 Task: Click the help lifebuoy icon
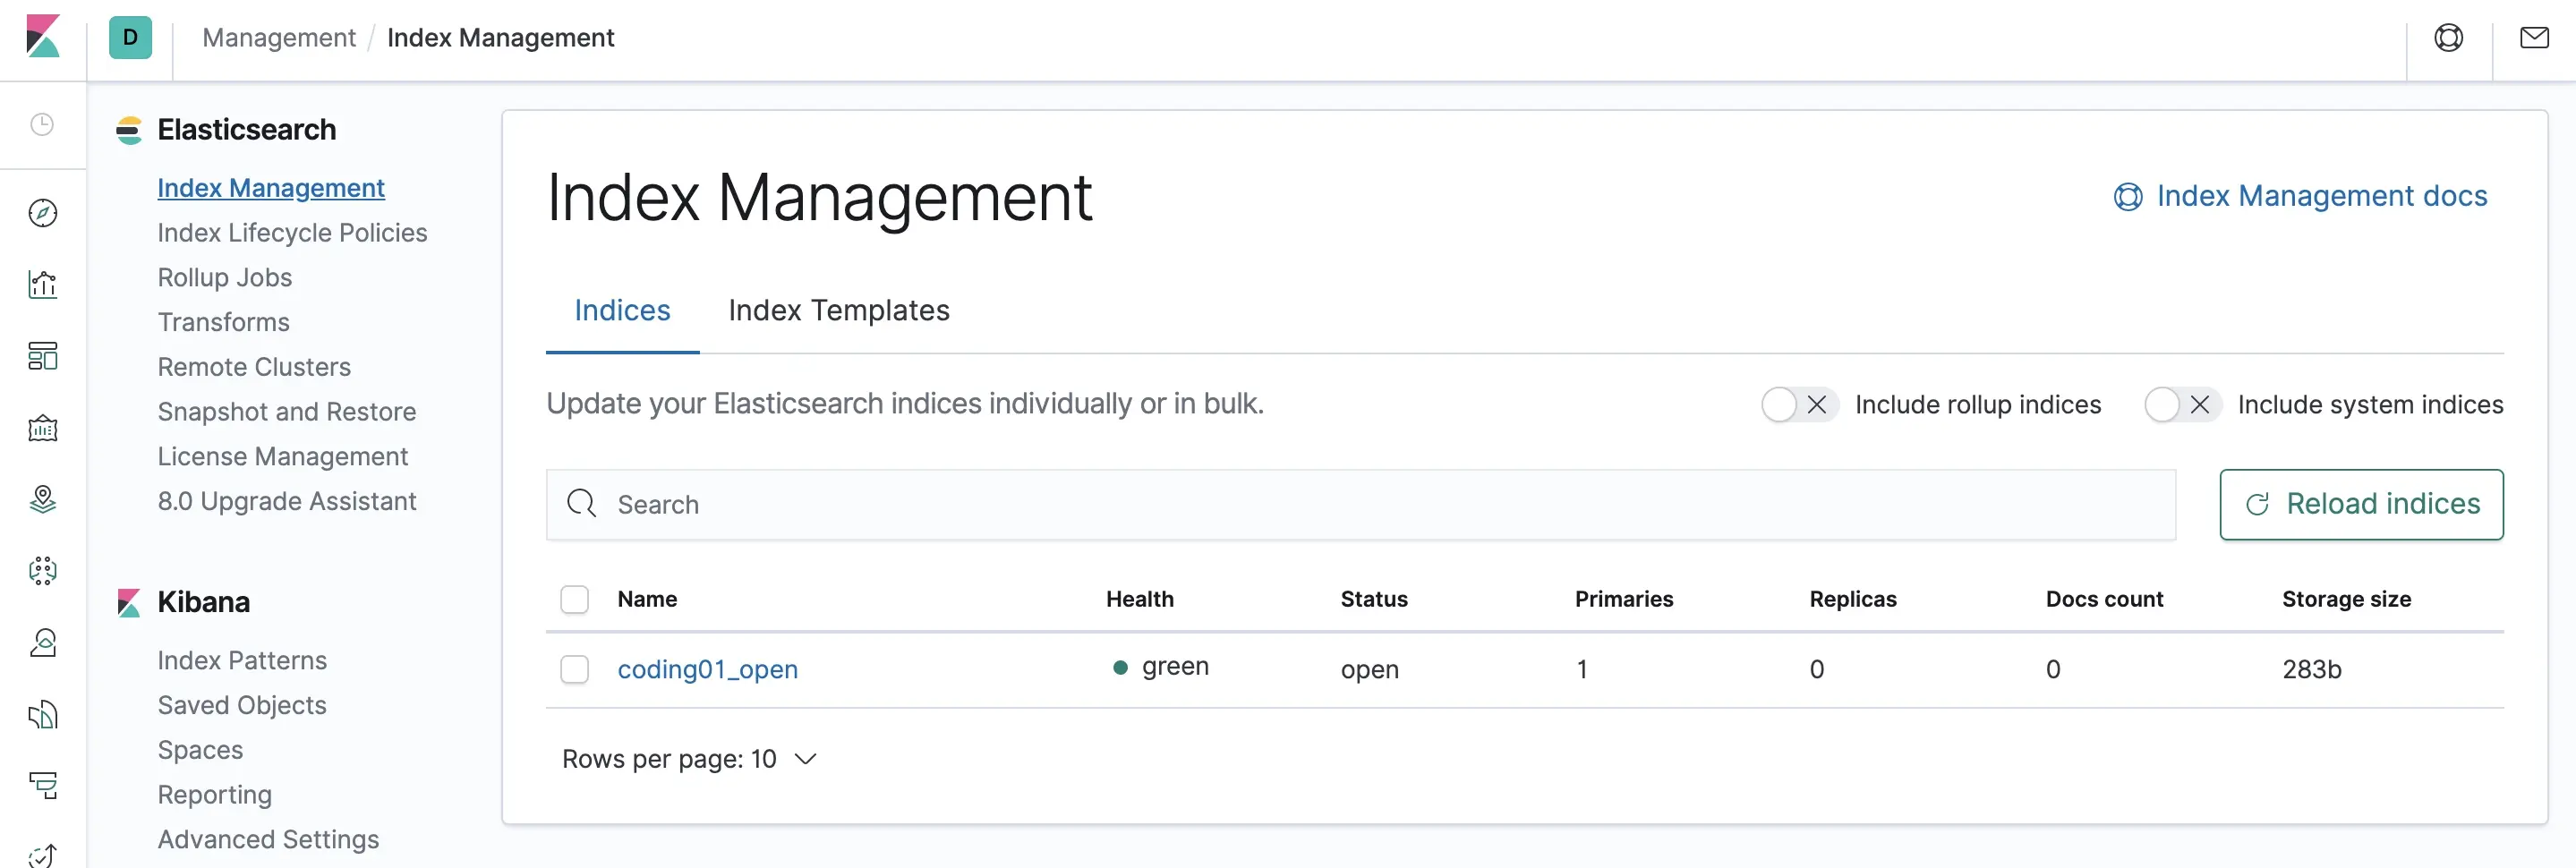pos(2448,38)
